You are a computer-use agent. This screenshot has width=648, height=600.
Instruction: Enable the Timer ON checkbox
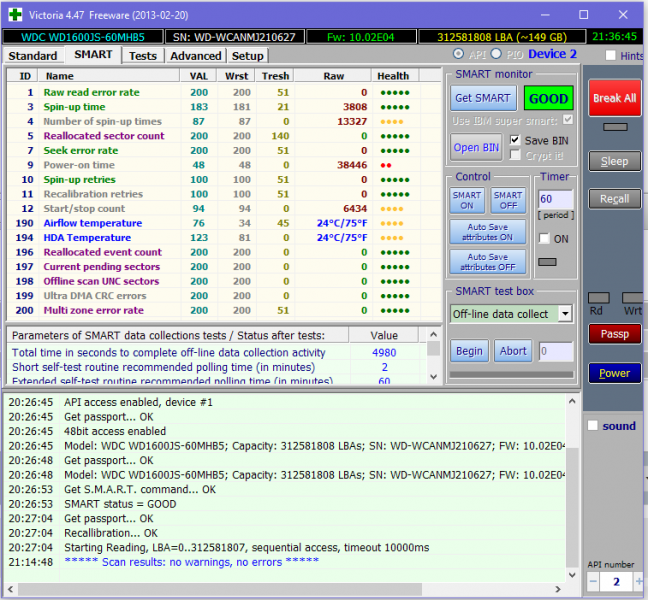pyautogui.click(x=545, y=239)
